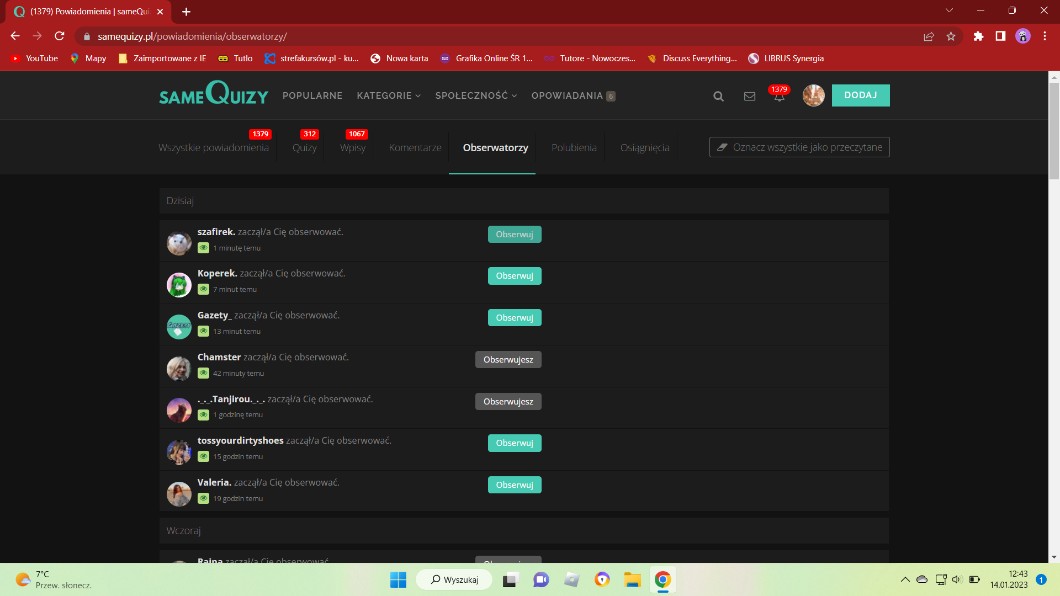1060x596 pixels.
Task: Click the browser address bar
Action: tap(500, 36)
